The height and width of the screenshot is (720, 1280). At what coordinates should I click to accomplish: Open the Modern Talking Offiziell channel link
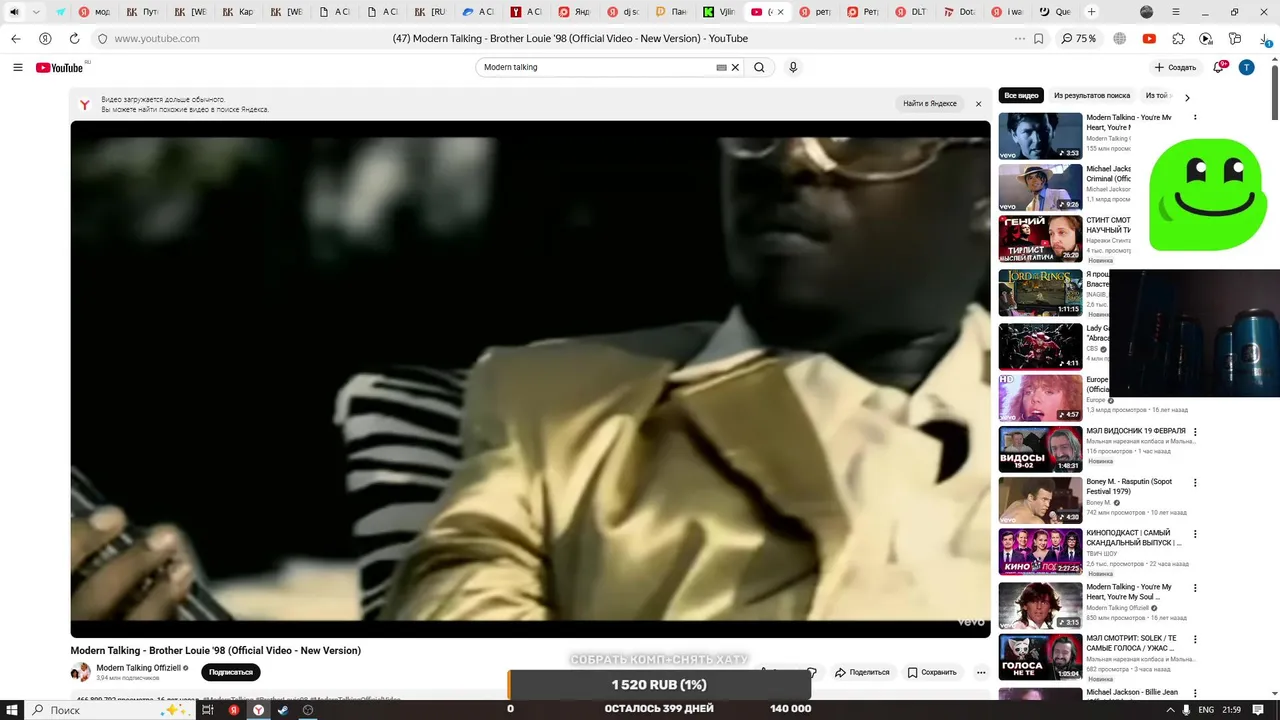(x=138, y=667)
